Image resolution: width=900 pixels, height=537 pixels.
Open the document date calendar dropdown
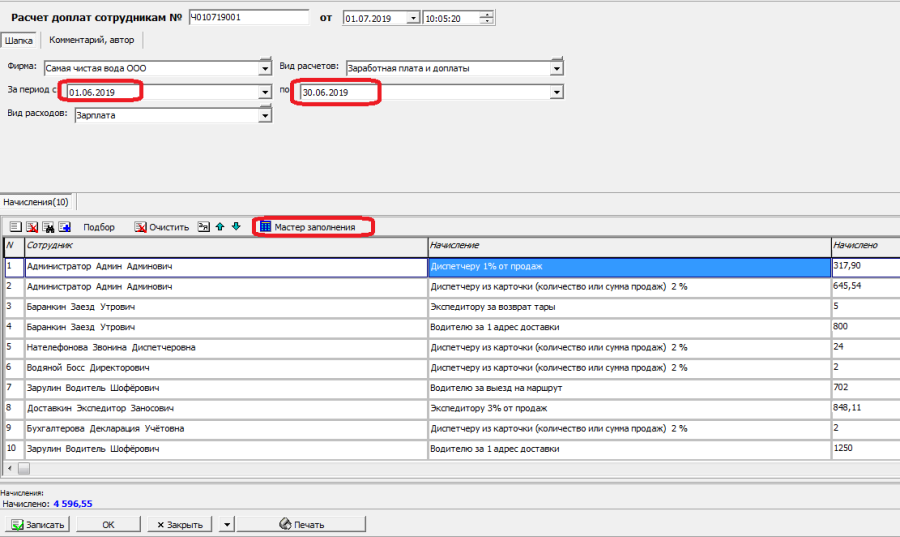click(x=413, y=19)
